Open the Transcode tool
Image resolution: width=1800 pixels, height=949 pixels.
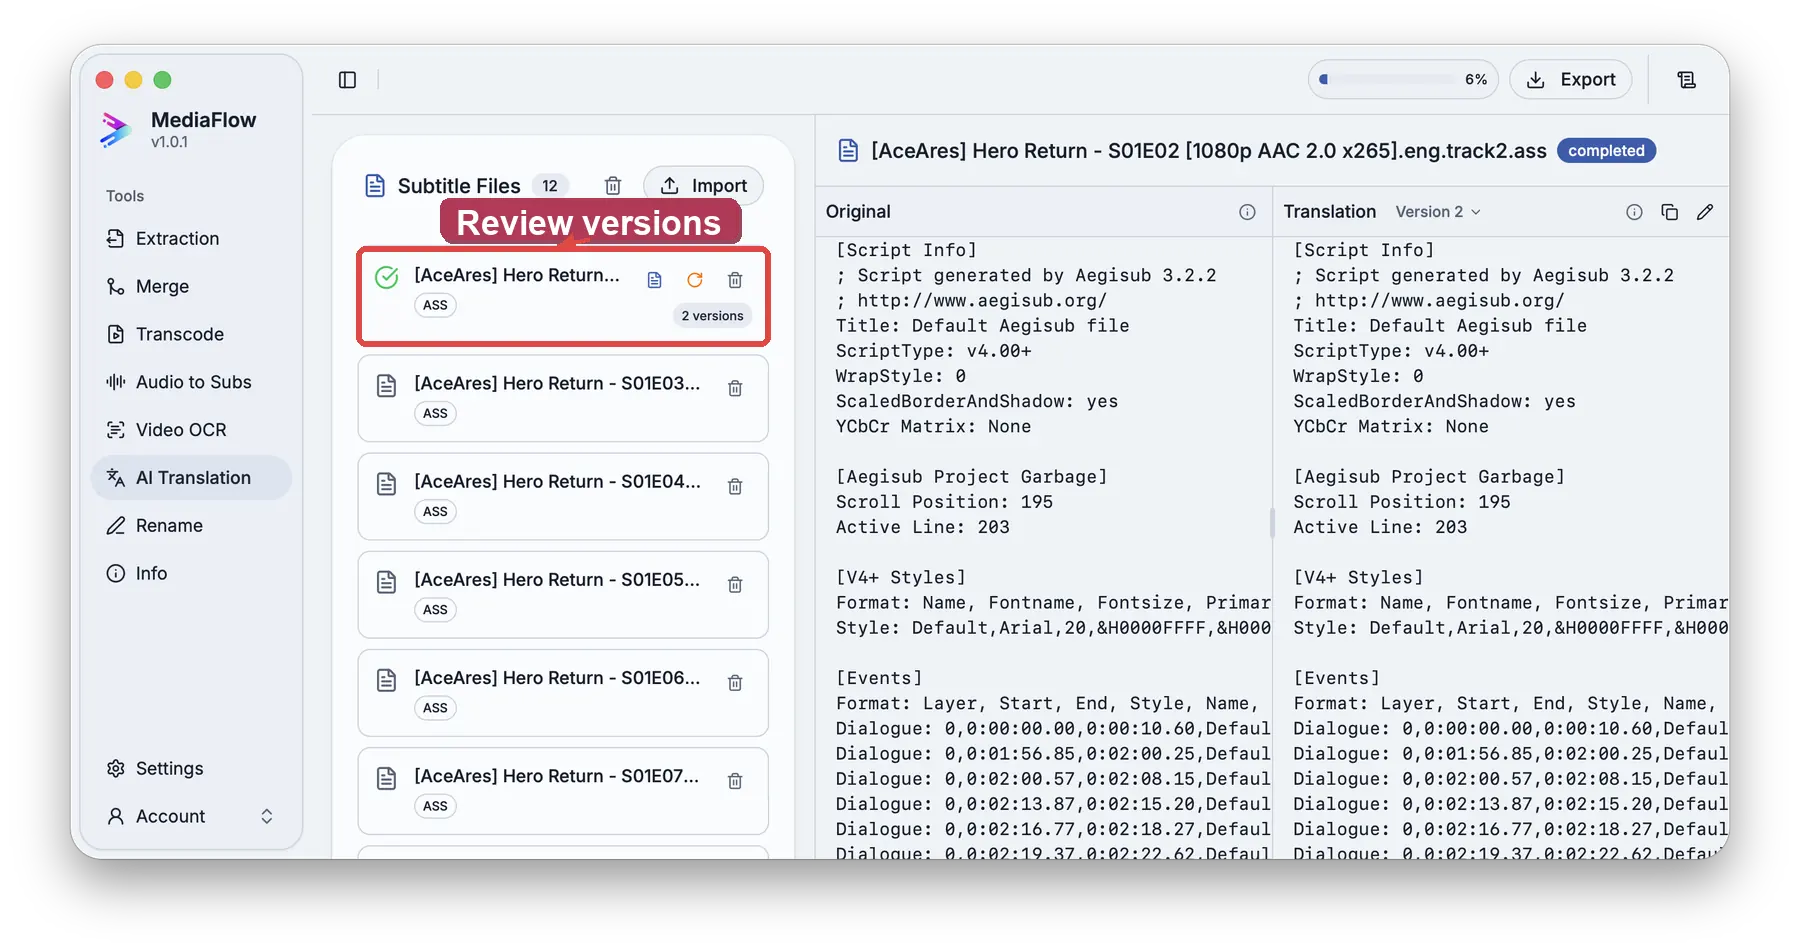pos(190,334)
